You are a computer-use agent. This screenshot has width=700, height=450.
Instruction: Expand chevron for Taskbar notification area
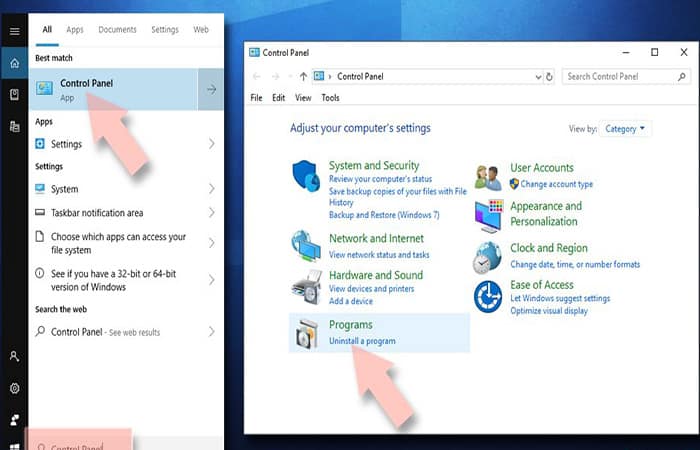(x=212, y=212)
